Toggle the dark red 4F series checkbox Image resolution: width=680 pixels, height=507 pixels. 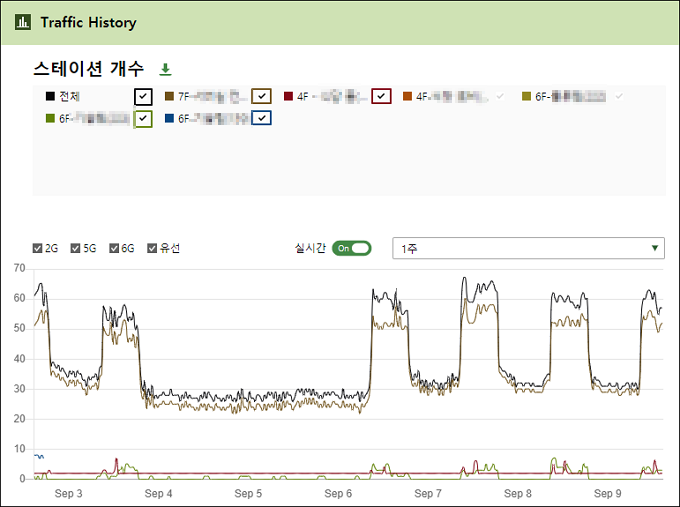[381, 96]
